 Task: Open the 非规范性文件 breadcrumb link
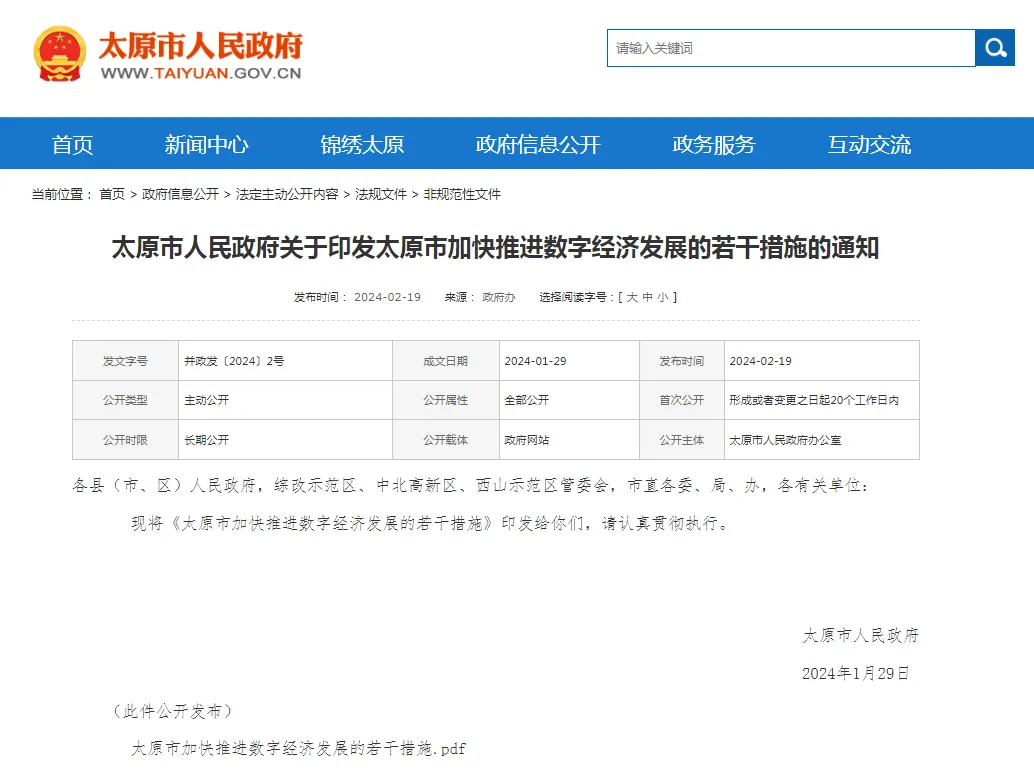pos(462,194)
